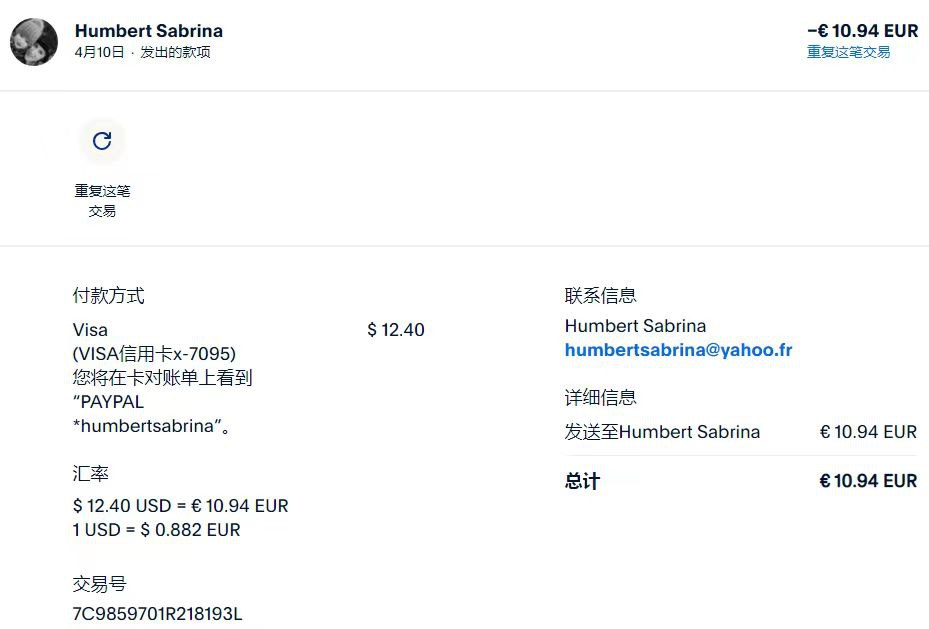
Task: Click the circular repeat transaction icon
Action: point(102,141)
